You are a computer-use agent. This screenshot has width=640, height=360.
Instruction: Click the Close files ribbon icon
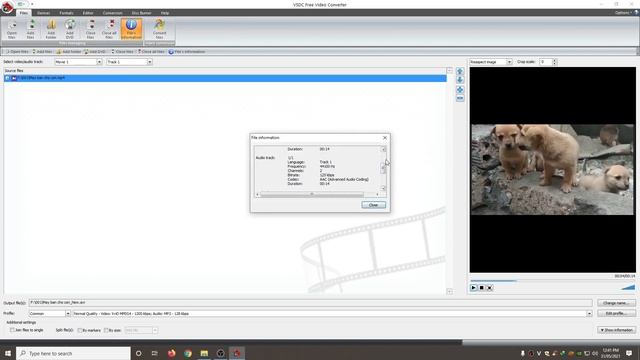[x=91, y=29]
